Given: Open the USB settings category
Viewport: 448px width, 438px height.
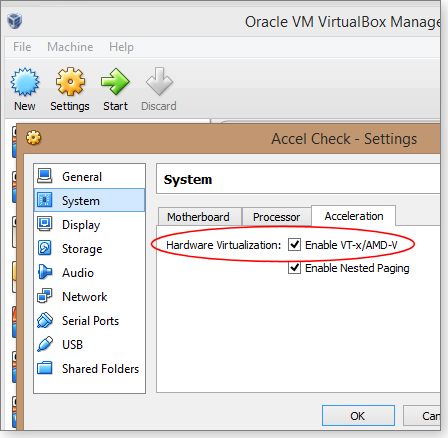Looking at the screenshot, I should tap(89, 345).
